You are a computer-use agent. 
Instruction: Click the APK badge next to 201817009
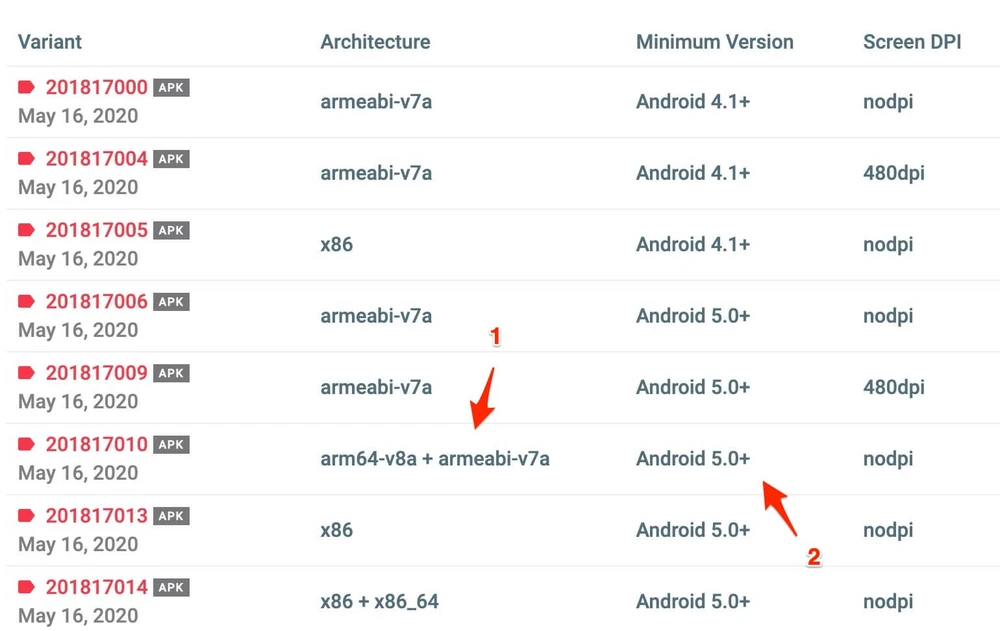[171, 373]
